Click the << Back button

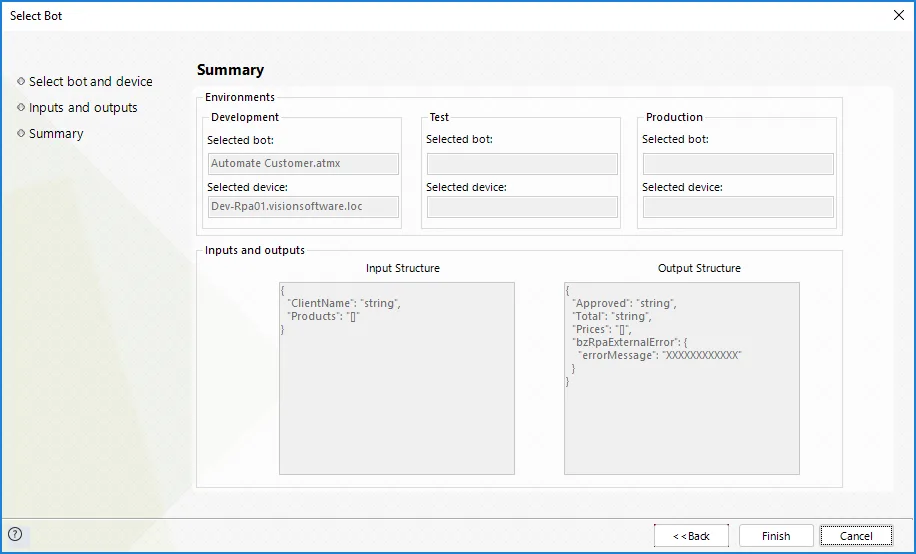[x=691, y=536]
